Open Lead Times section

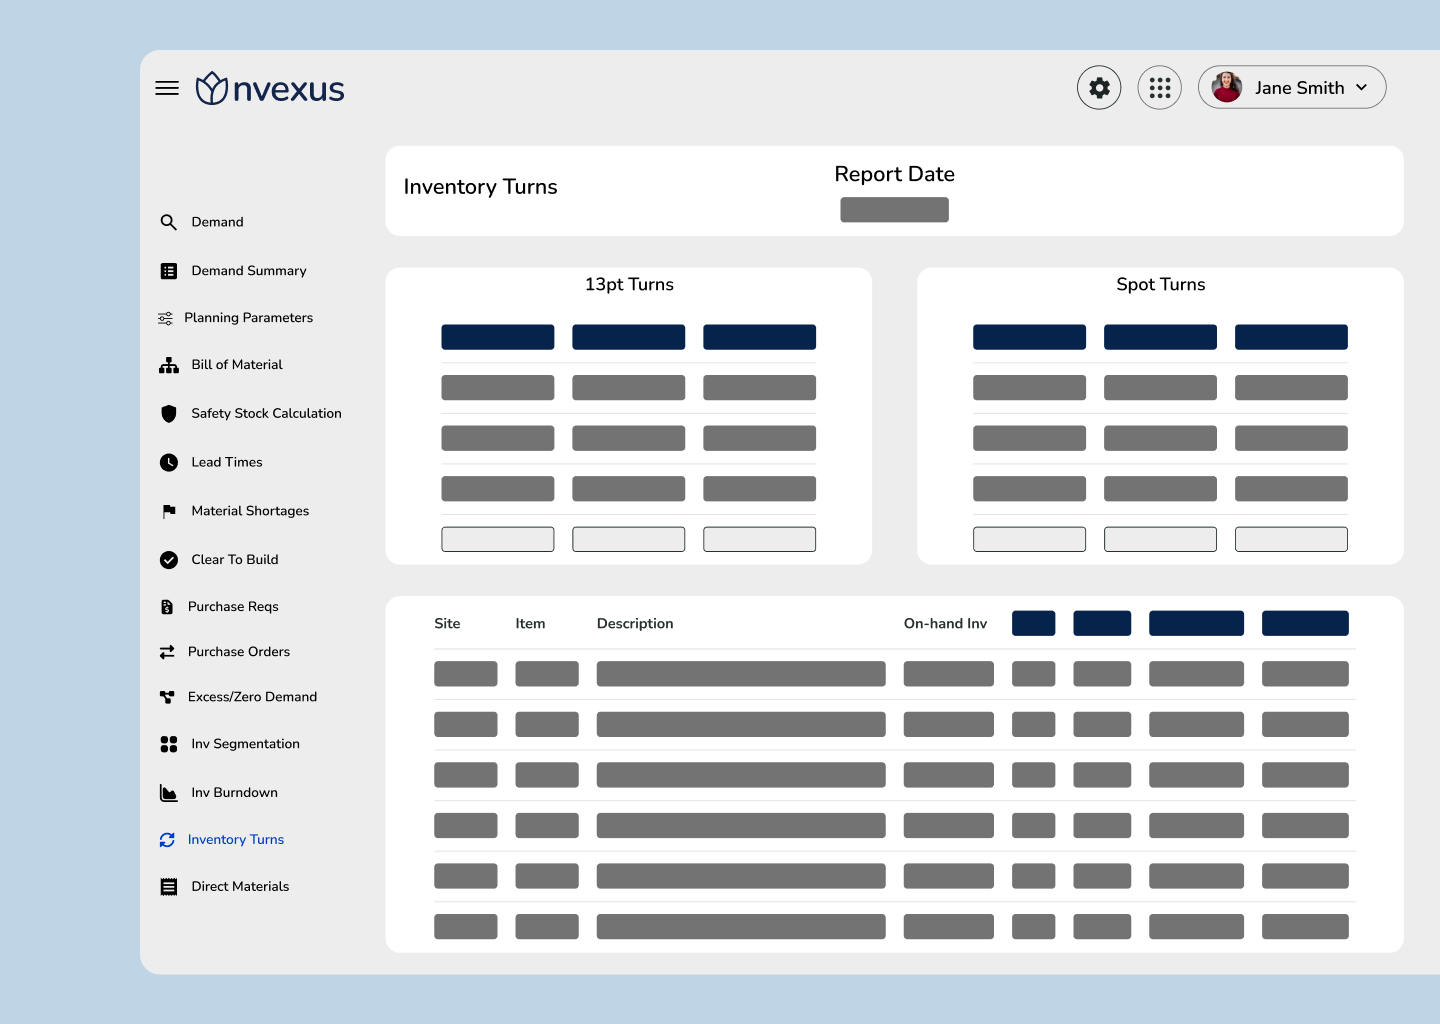227,462
